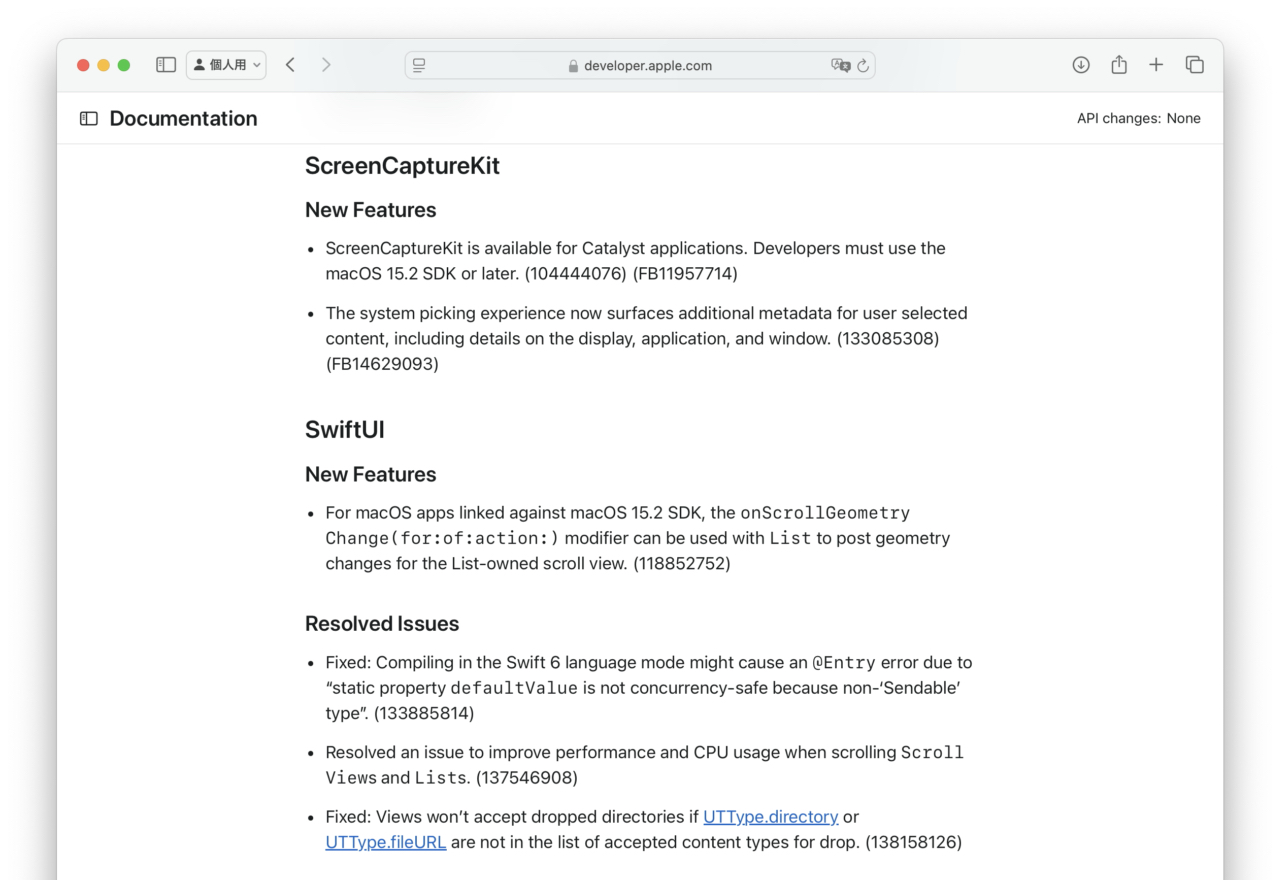The height and width of the screenshot is (880, 1280).
Task: Click the text (118852752)
Action: tap(682, 564)
